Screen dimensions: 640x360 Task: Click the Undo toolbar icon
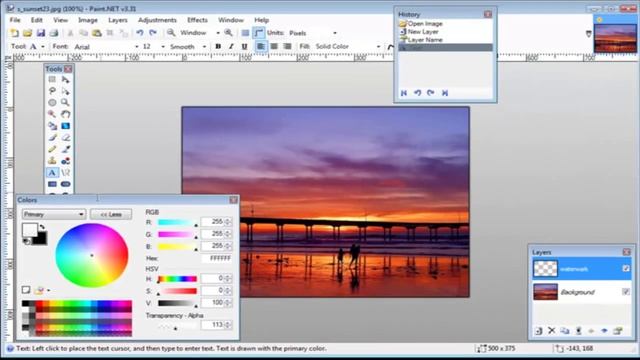140,33
